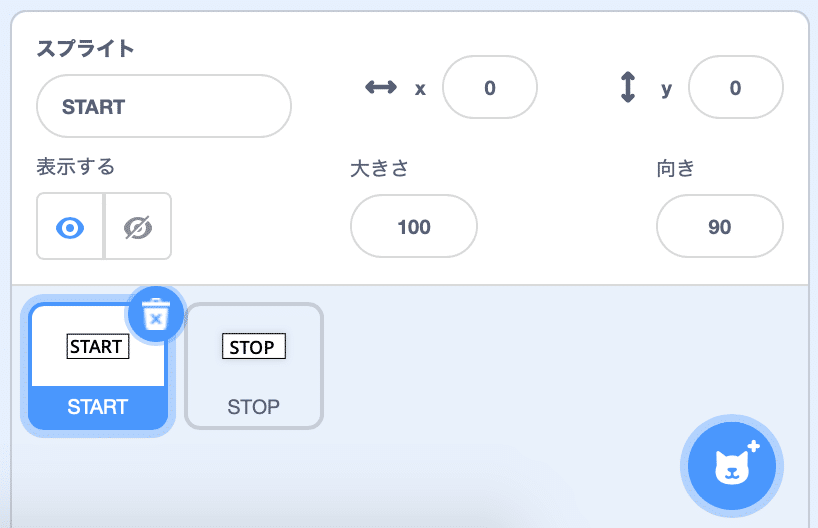818x528 pixels.
Task: Delete the START sprite with trash icon
Action: 155,314
